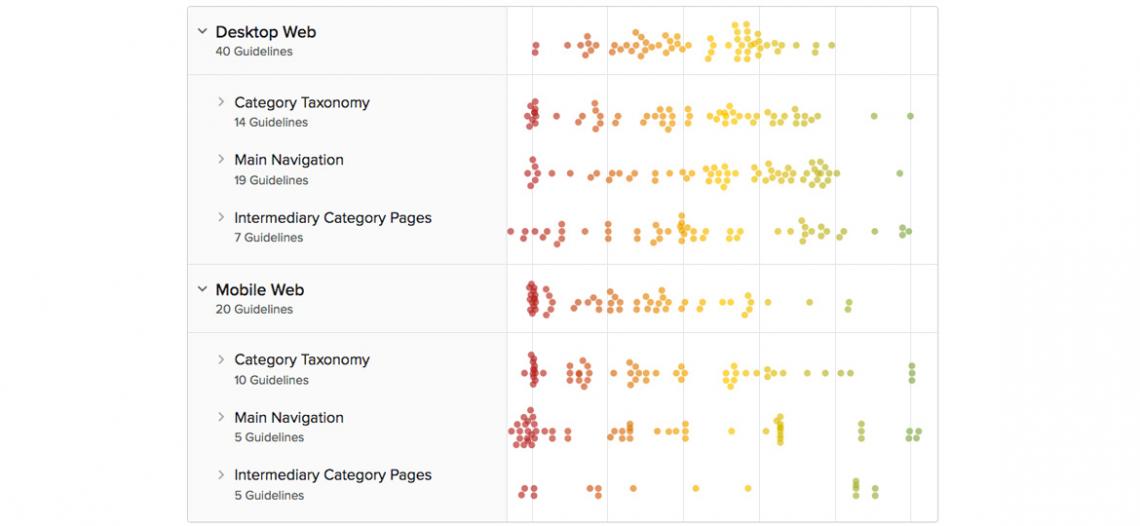The width and height of the screenshot is (1140, 526).
Task: Expand chevron beside Desktop Web's Main Navigation
Action: tap(221, 160)
